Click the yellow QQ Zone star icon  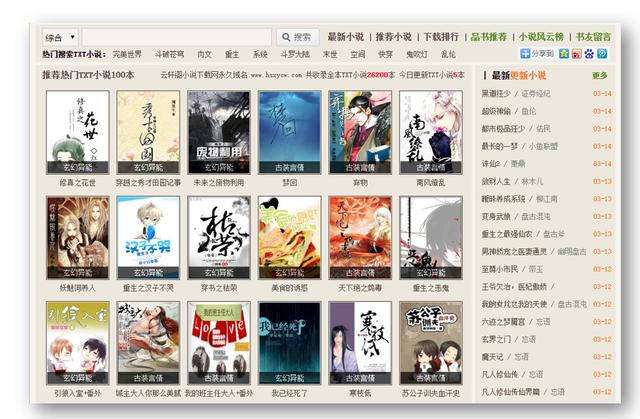tap(566, 54)
